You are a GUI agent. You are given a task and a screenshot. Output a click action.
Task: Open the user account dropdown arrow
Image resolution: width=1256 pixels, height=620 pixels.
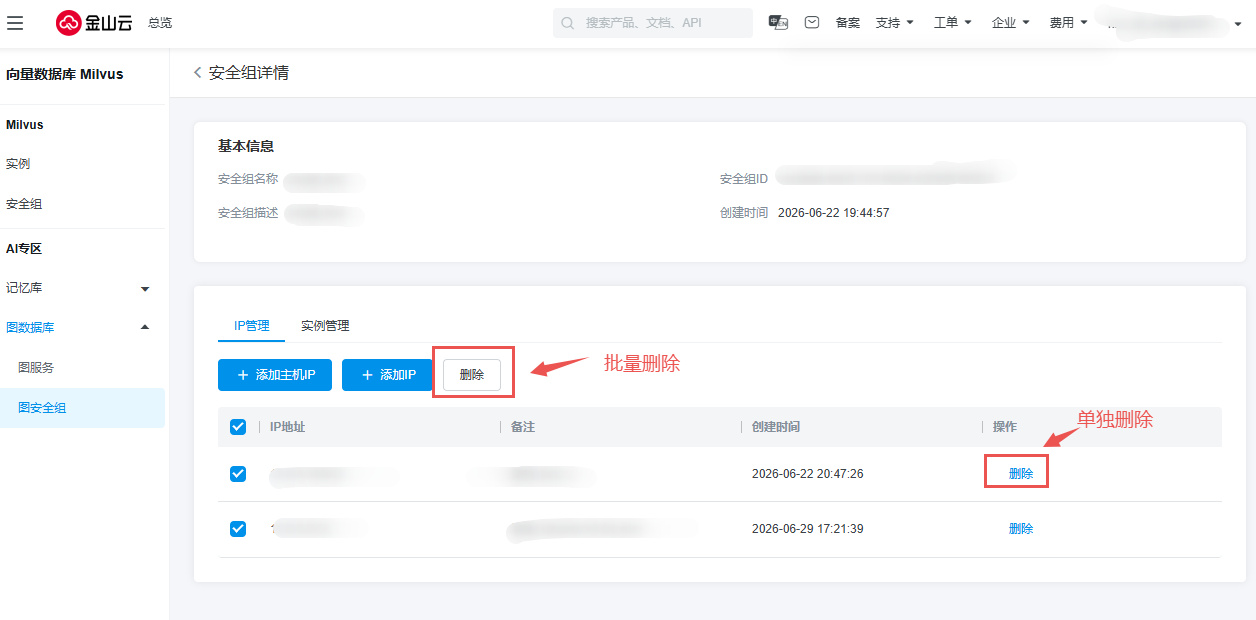[x=1238, y=24]
